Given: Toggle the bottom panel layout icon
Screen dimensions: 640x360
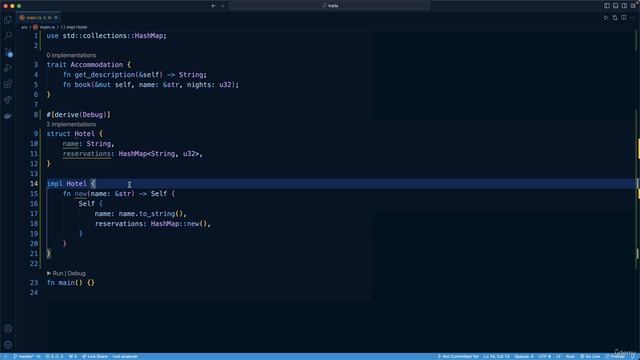Looking at the screenshot, I should [616, 6].
